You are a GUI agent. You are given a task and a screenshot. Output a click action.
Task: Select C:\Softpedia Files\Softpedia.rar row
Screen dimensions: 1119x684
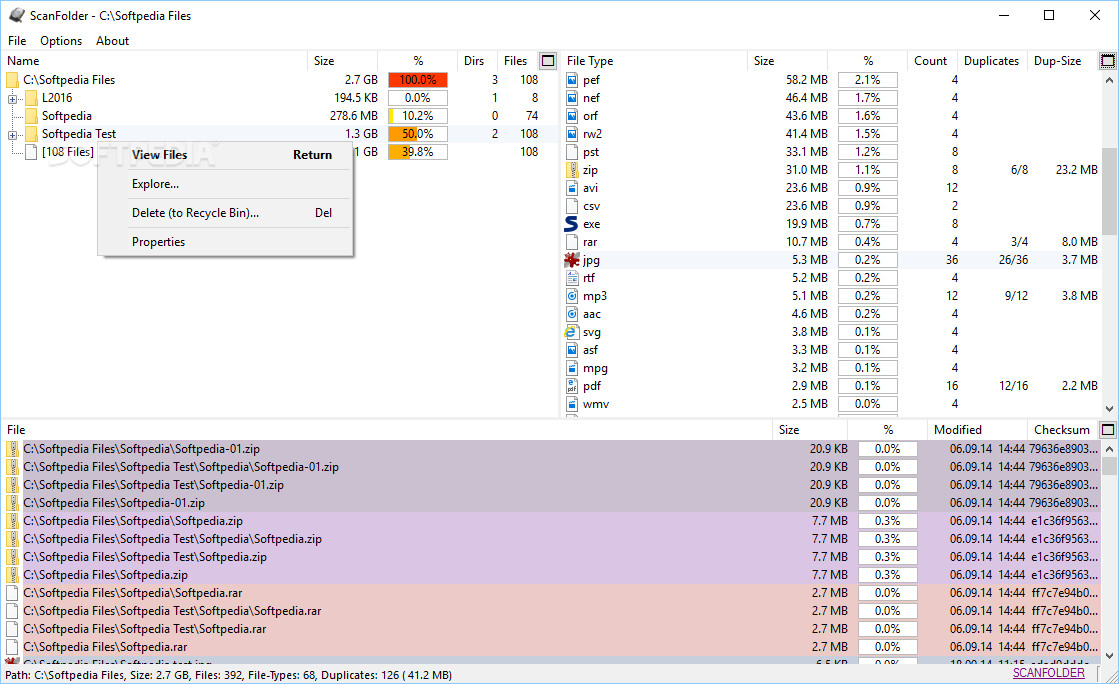pos(551,647)
